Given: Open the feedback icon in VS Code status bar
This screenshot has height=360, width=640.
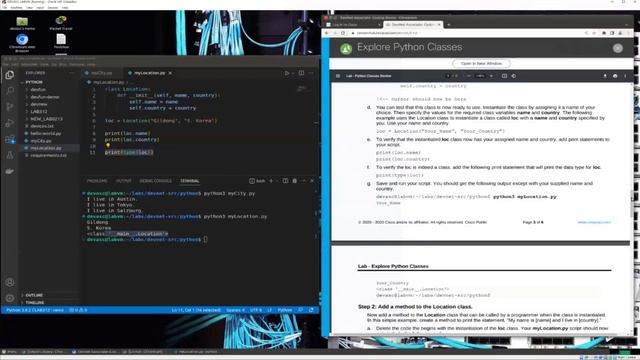Looking at the screenshot, I should tap(300, 310).
